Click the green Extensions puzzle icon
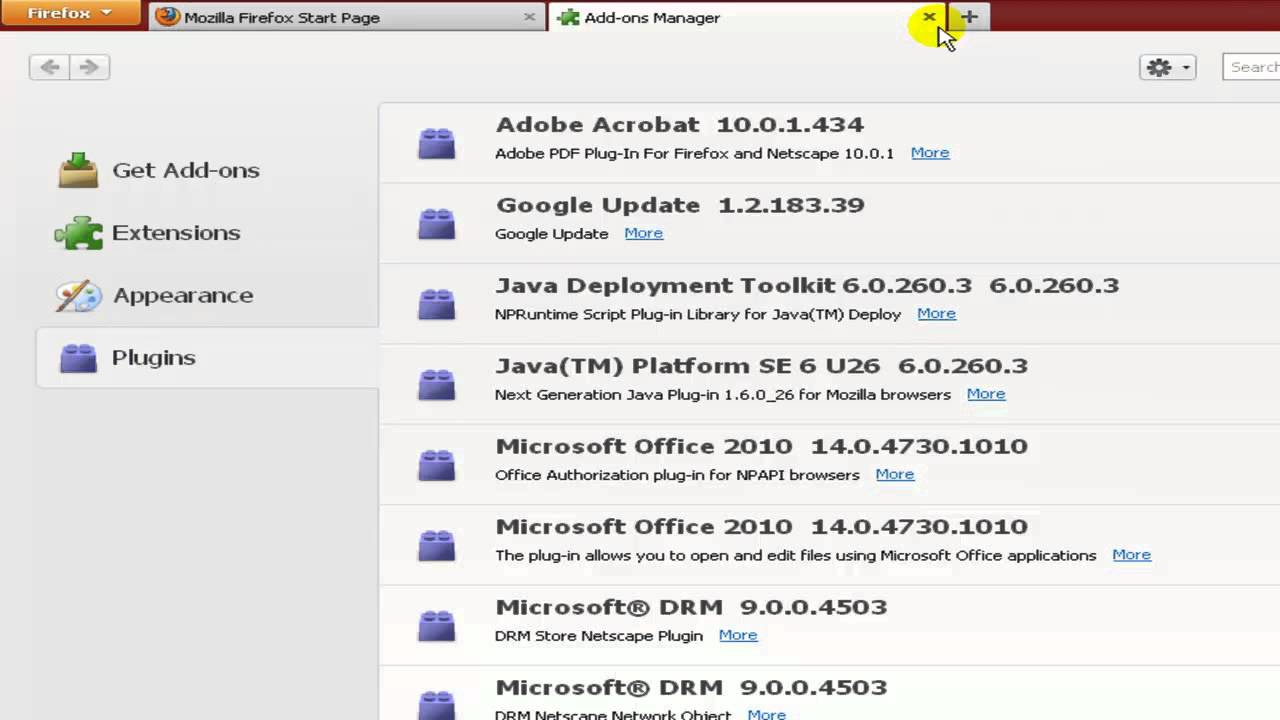 [x=78, y=233]
